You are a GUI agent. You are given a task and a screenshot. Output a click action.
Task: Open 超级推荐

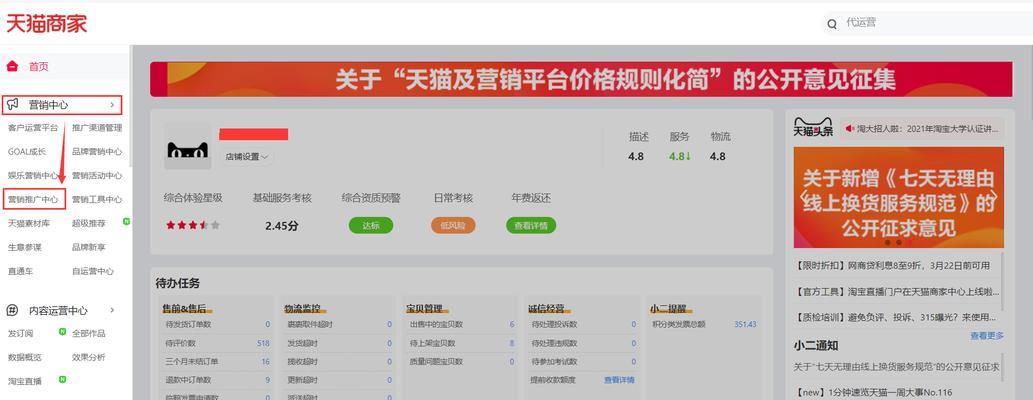click(x=88, y=223)
